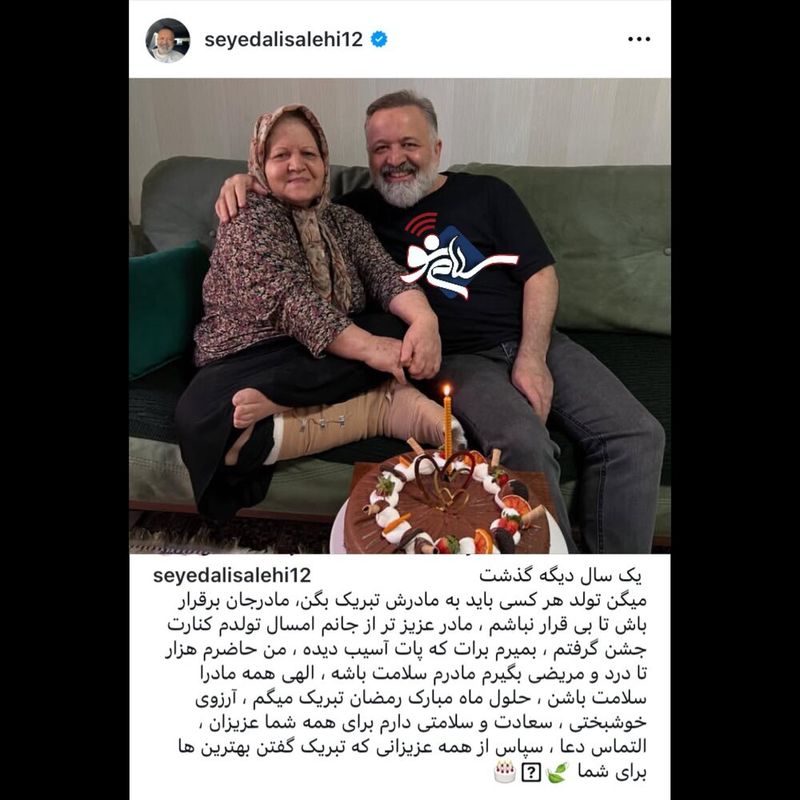Click the blue verified badge
This screenshot has width=800, height=800.
[x=379, y=39]
